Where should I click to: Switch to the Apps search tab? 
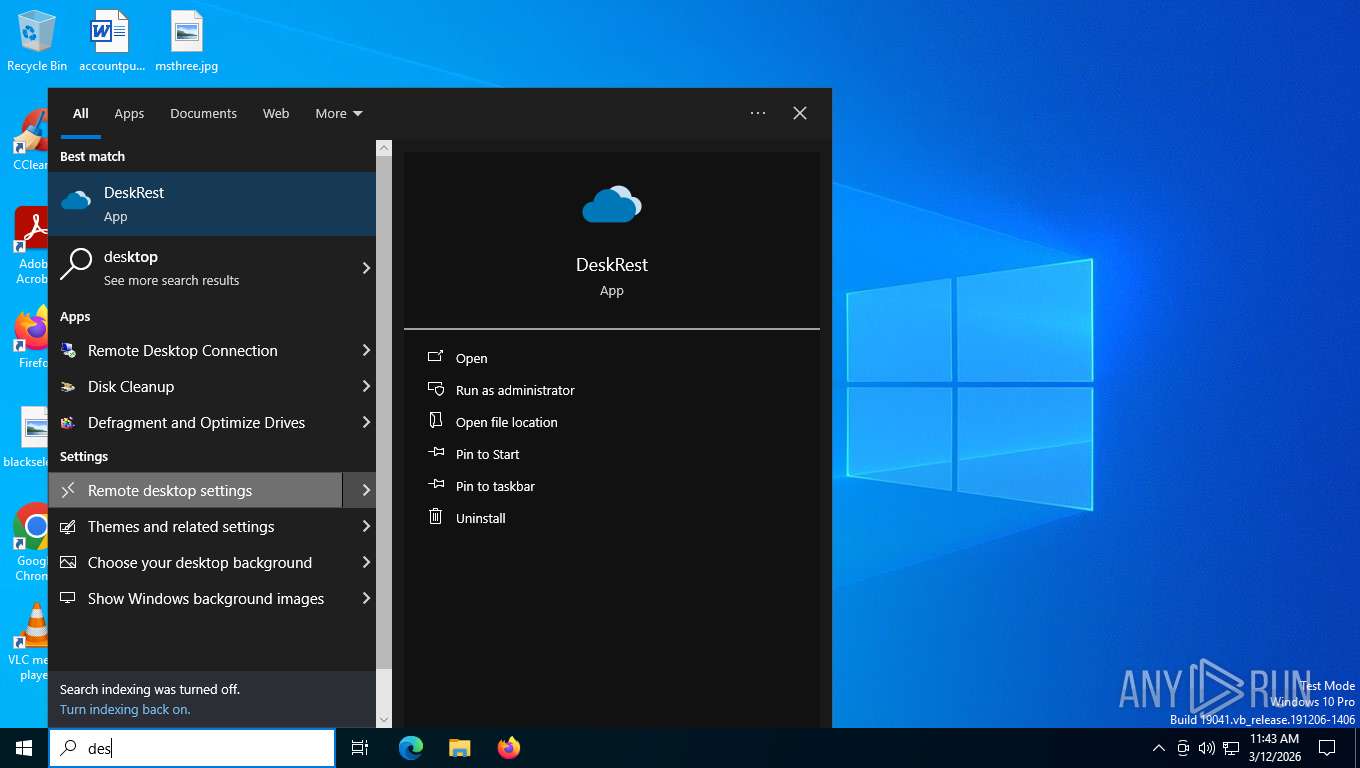click(129, 113)
